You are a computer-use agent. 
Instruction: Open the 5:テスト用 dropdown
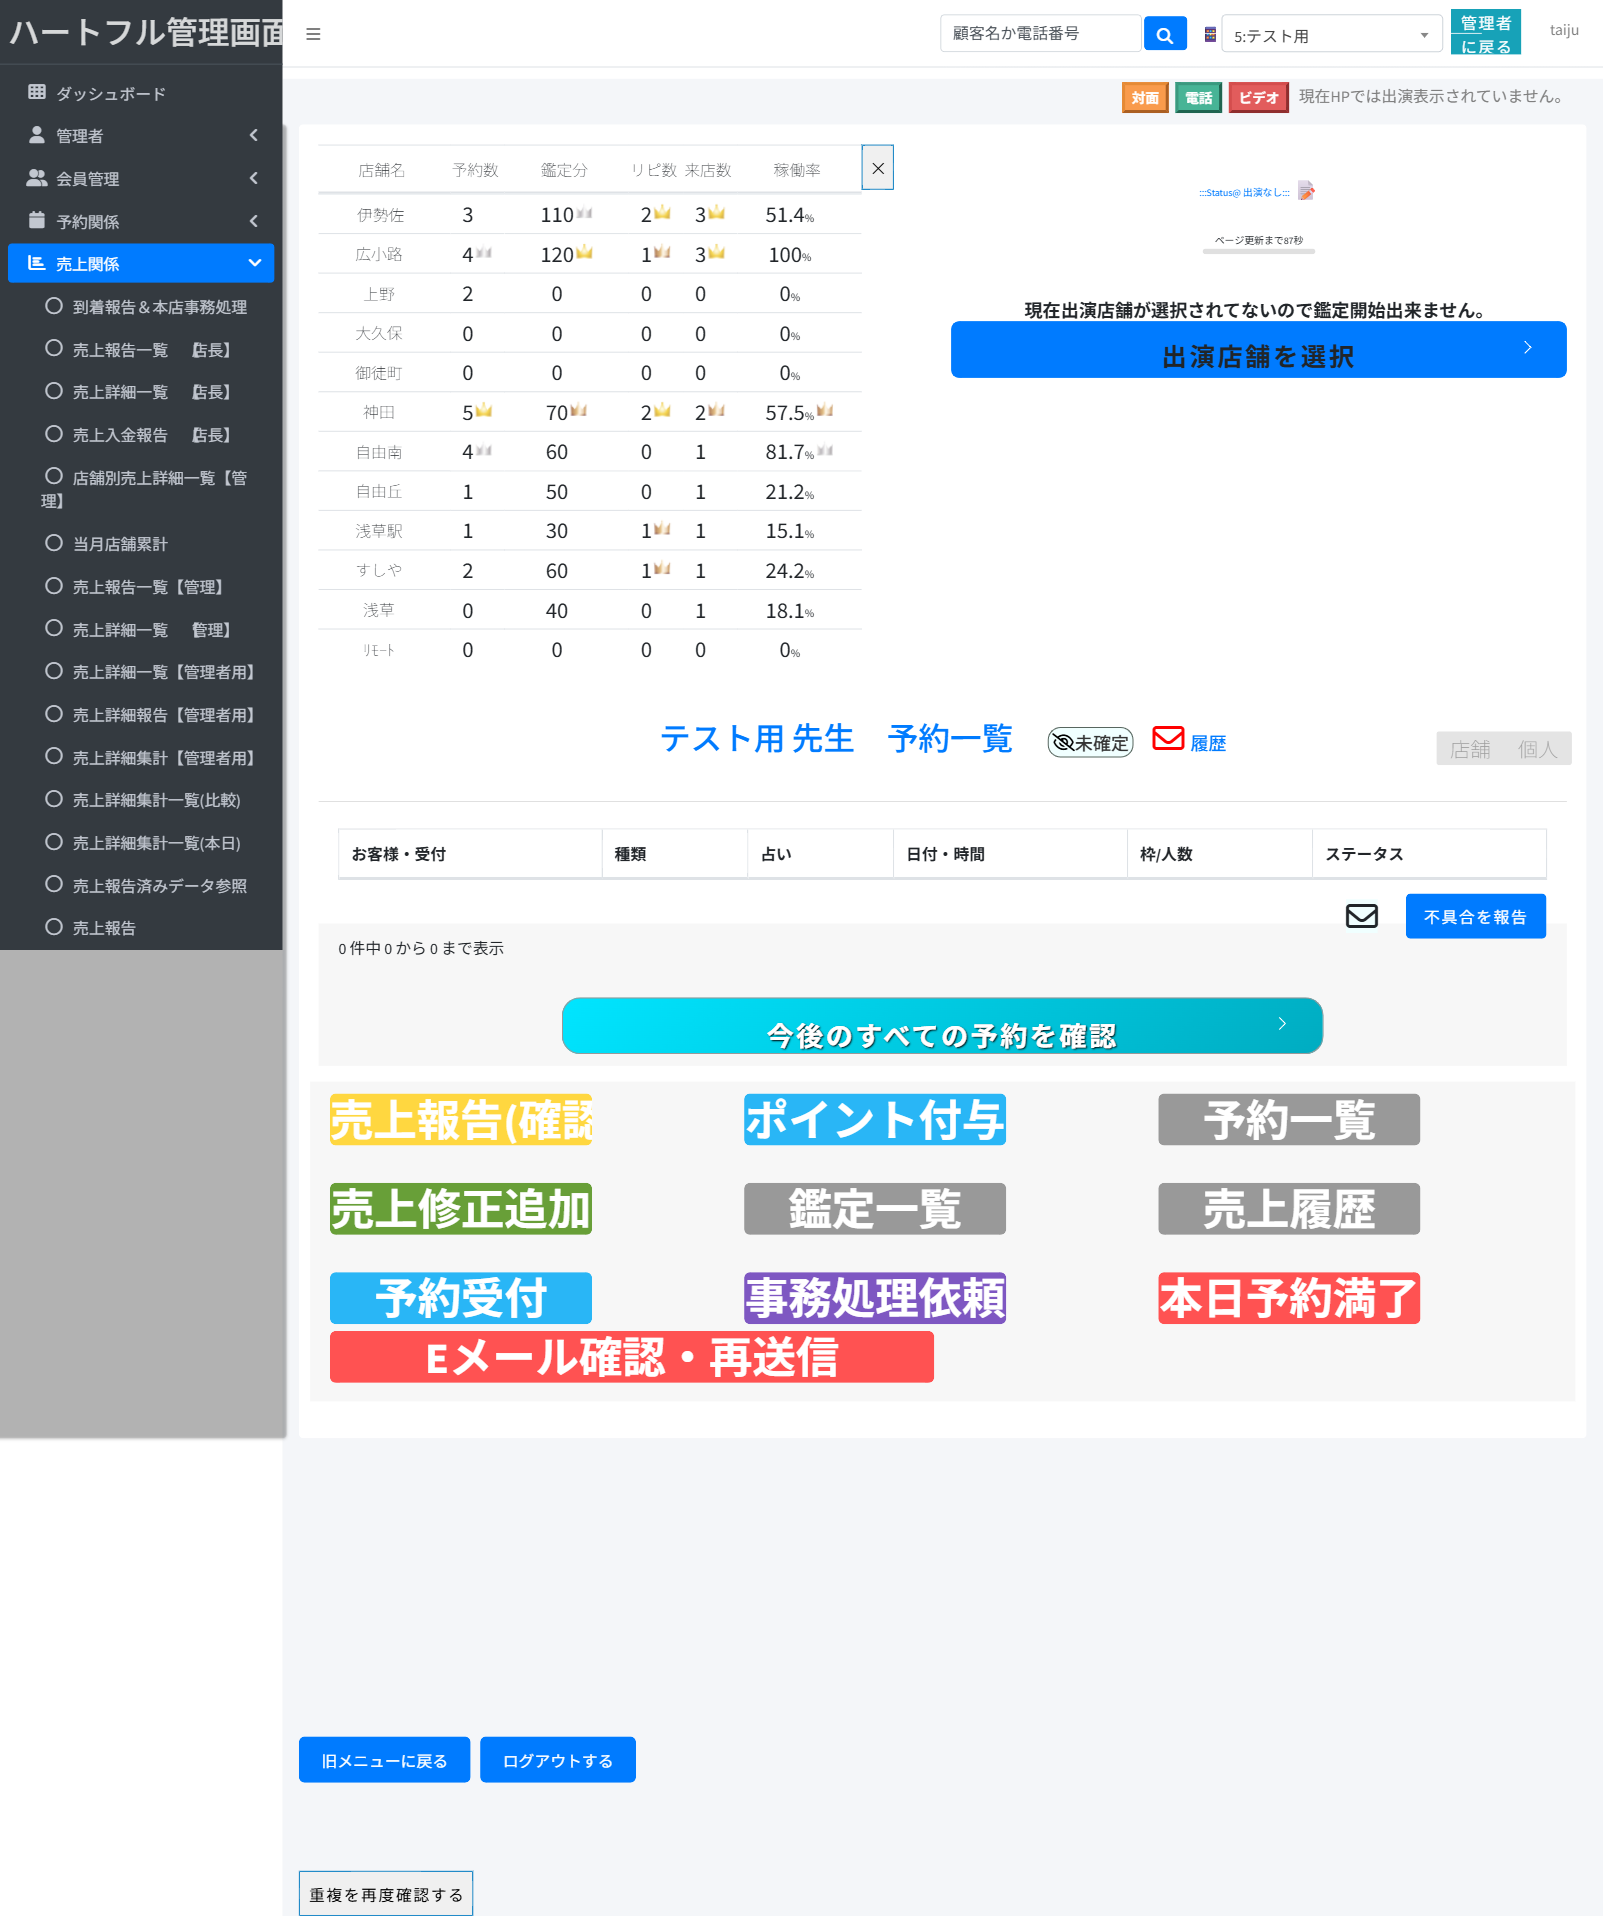coord(1330,35)
